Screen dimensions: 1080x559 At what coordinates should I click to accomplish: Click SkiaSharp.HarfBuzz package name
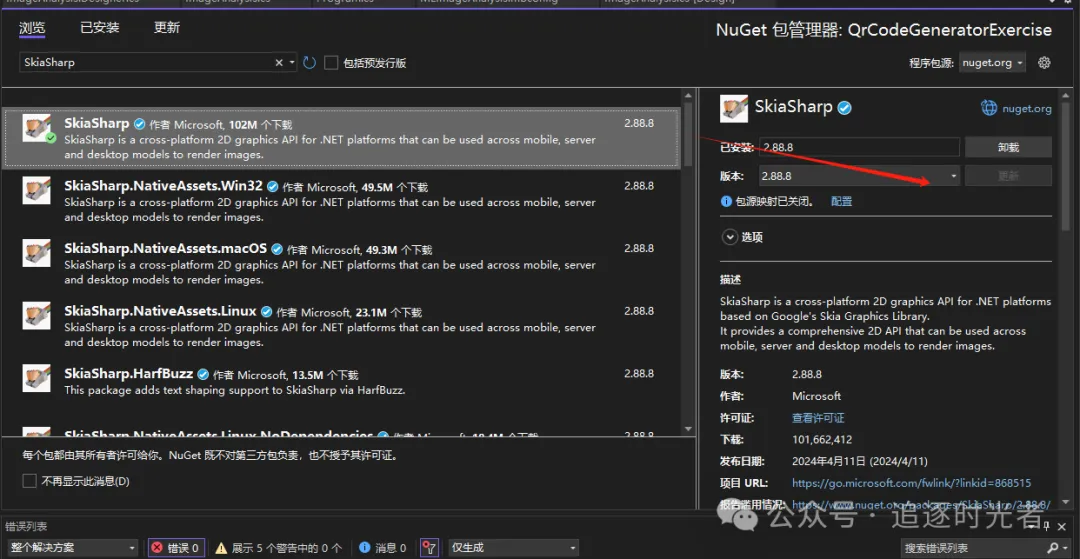[x=129, y=374]
